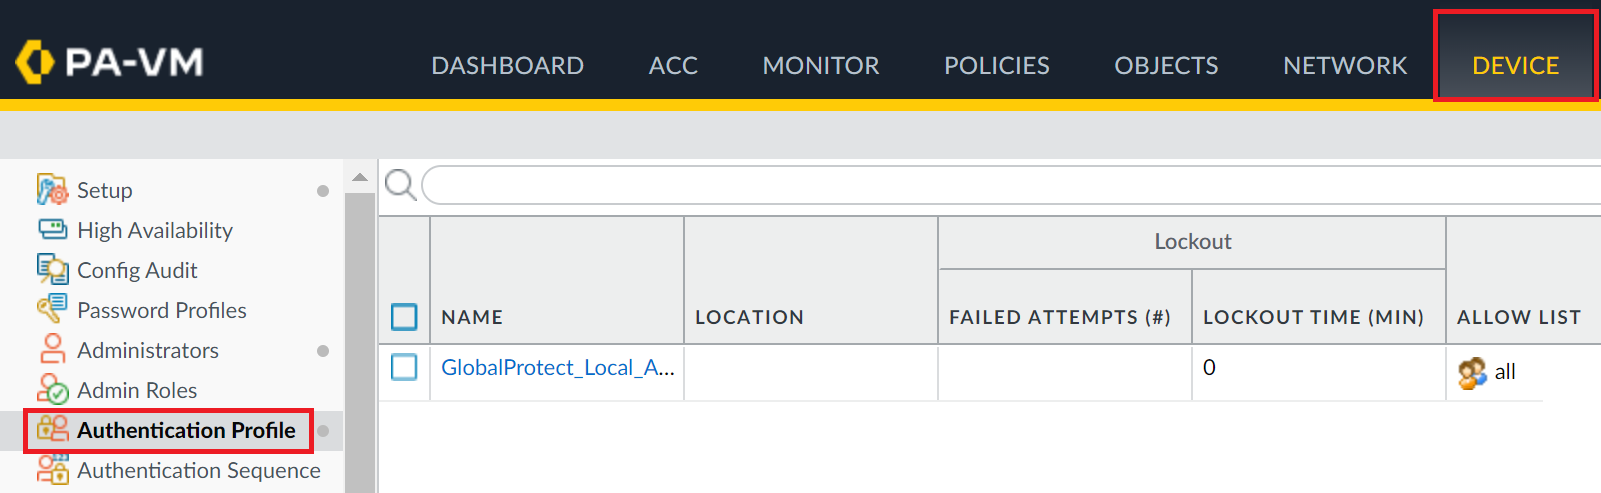Viewport: 1601px width, 493px height.
Task: Click the Config Audit icon
Action: point(52,269)
